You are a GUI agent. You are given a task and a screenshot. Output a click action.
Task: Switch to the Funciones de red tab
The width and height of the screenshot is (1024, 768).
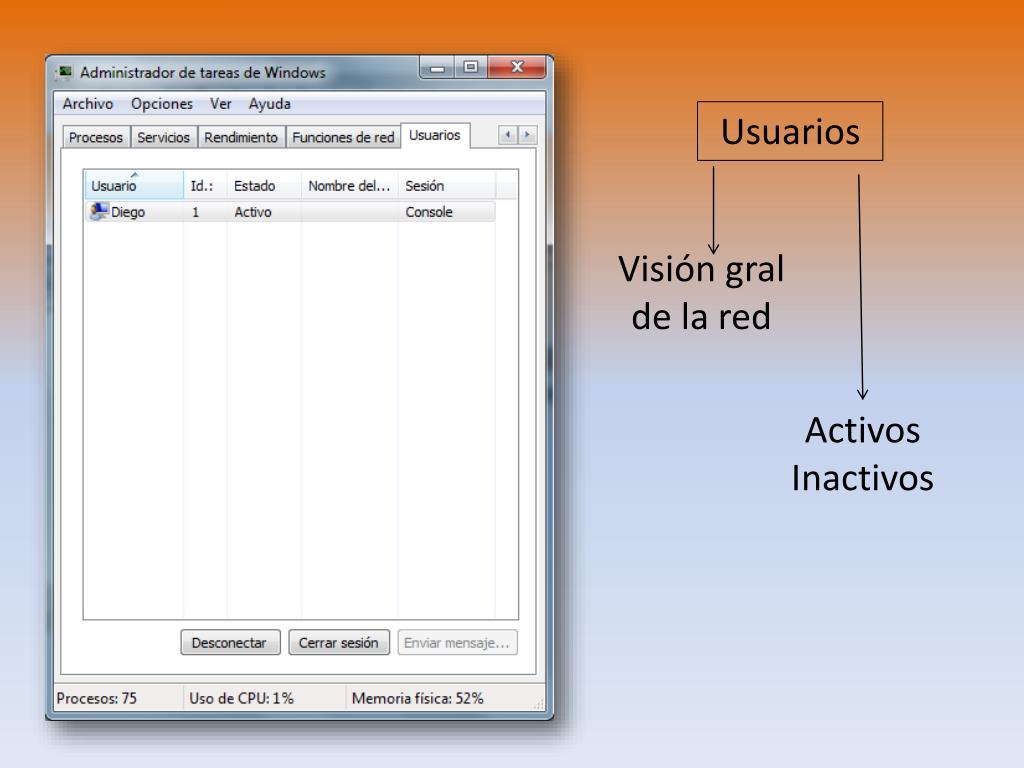tap(343, 137)
